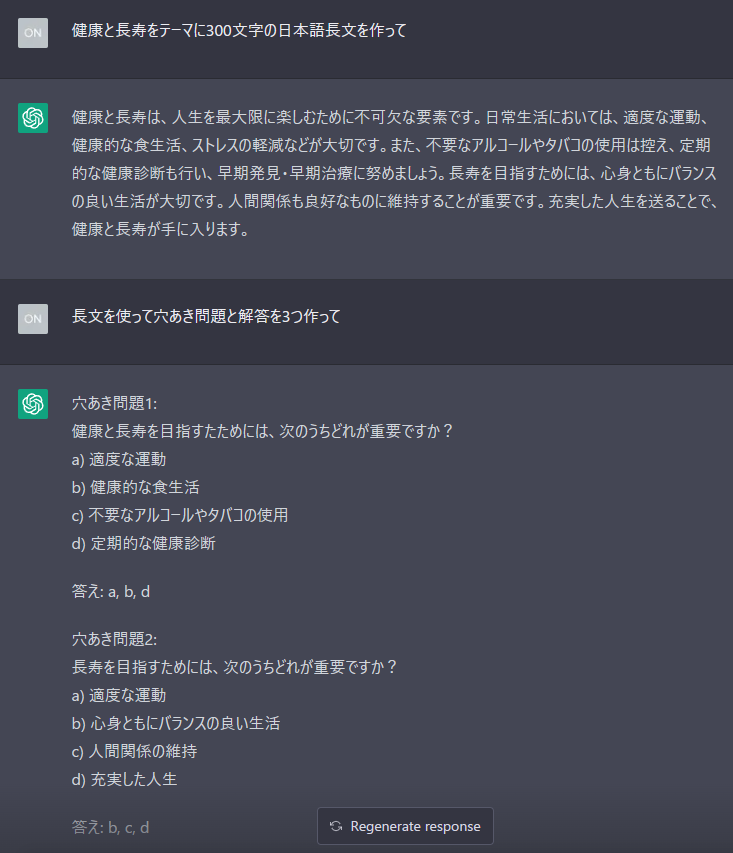The image size is (733, 853).
Task: Click the ON avatar beside the first prompt
Action: tap(33, 32)
